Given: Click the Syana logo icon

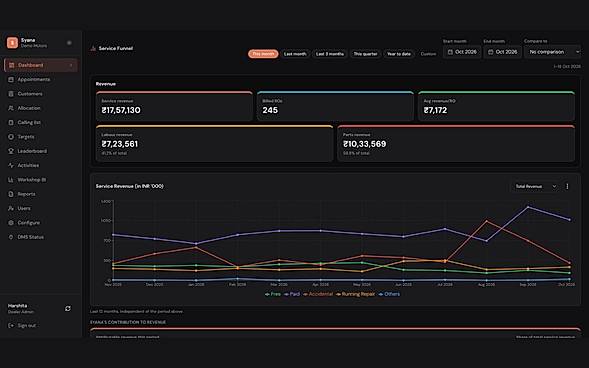Looking at the screenshot, I should (12, 43).
